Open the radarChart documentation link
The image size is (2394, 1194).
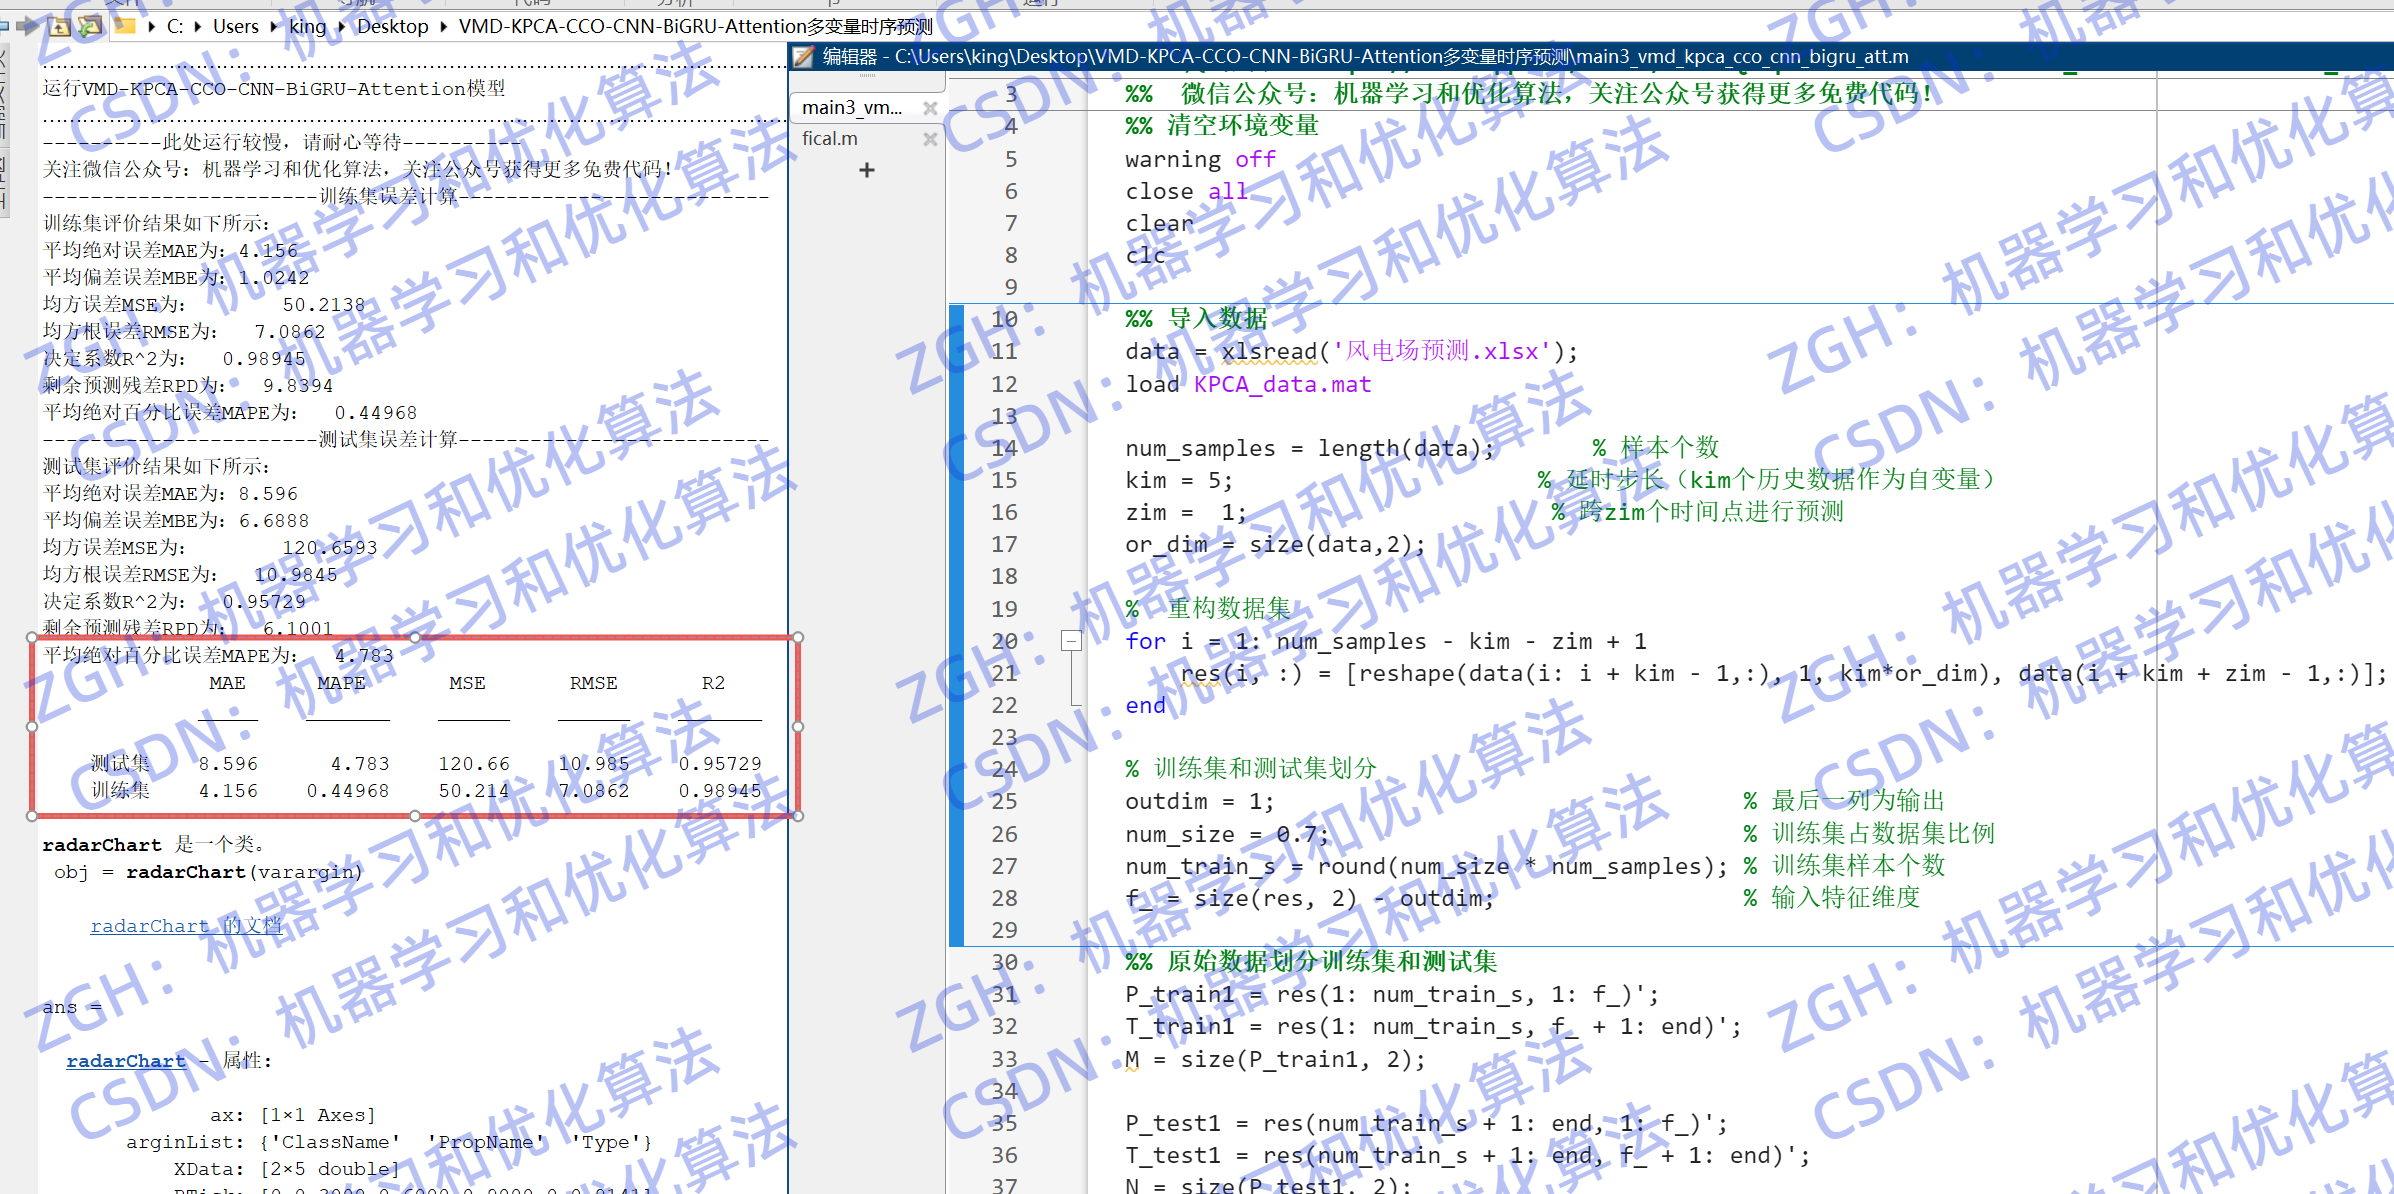186,926
